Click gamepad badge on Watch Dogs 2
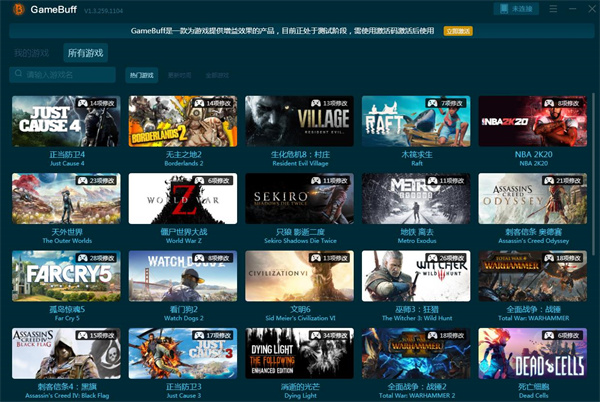 click(x=212, y=258)
